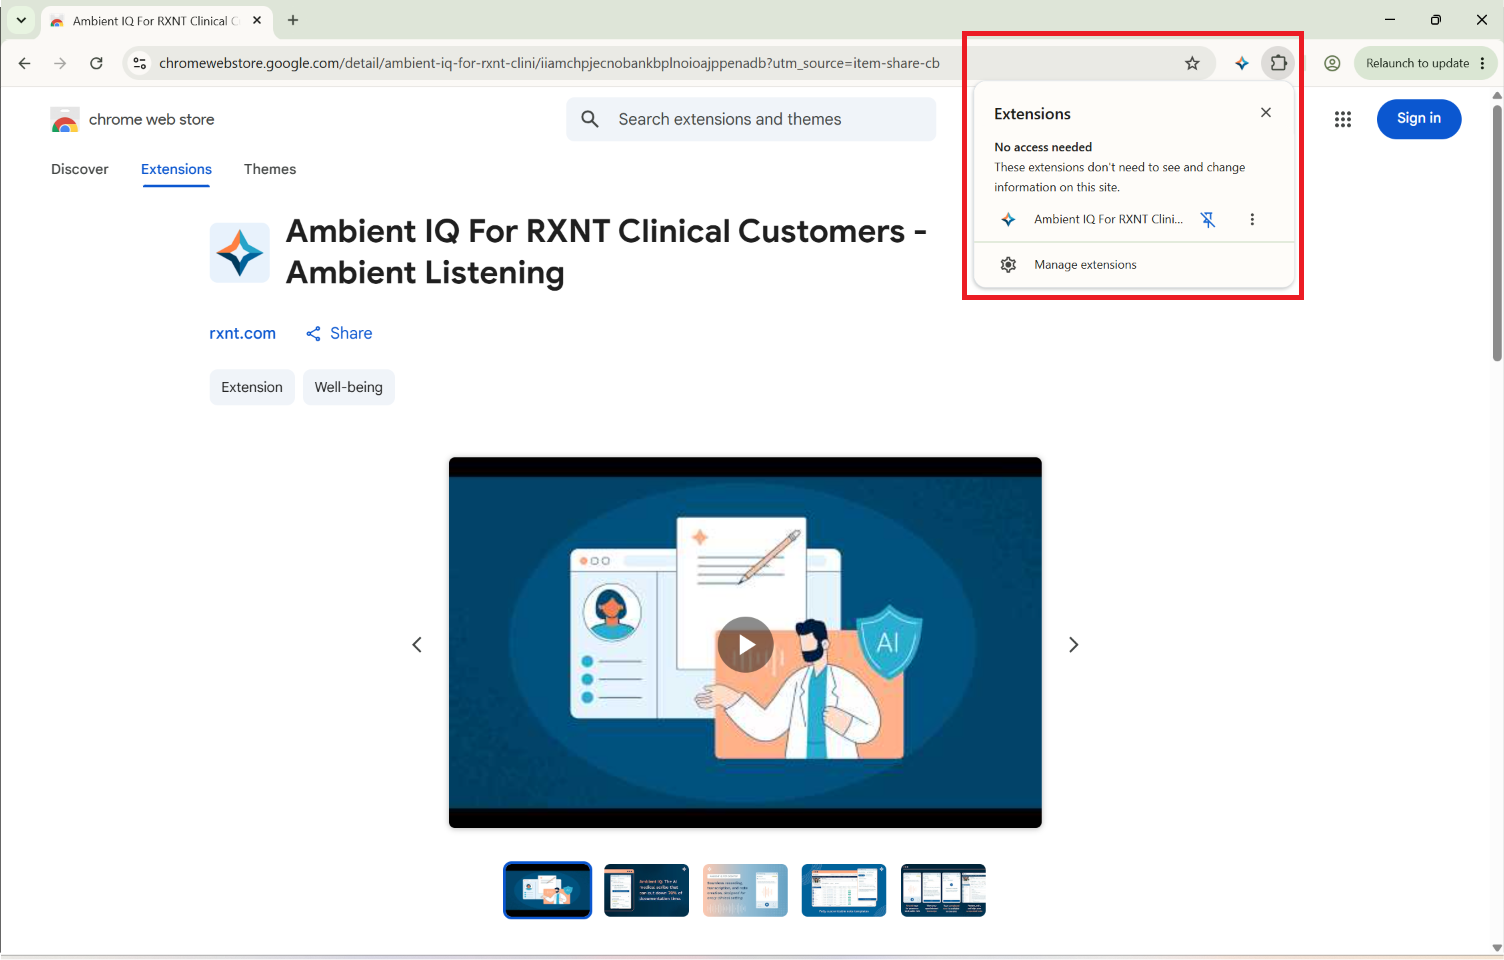
Task: Open the Google apps grid
Action: (1343, 119)
